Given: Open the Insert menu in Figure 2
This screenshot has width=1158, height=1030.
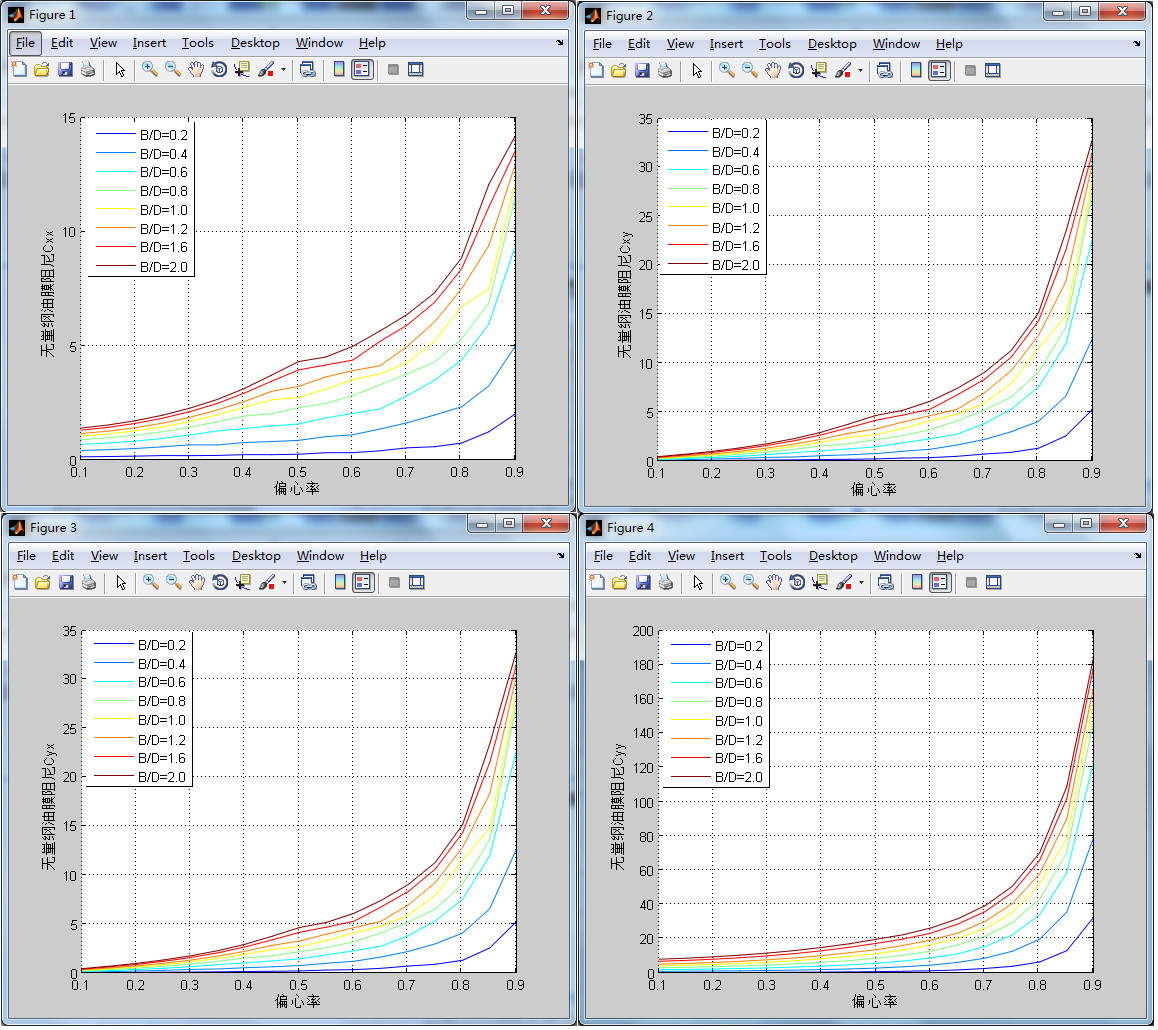Looking at the screenshot, I should [726, 44].
